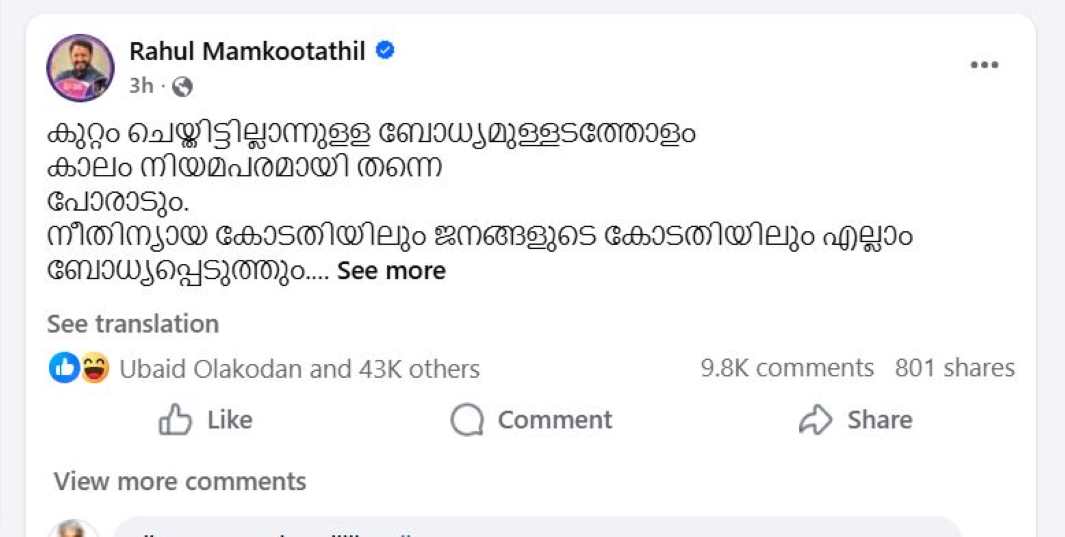Share this post
The width and height of the screenshot is (1065, 537).
856,420
